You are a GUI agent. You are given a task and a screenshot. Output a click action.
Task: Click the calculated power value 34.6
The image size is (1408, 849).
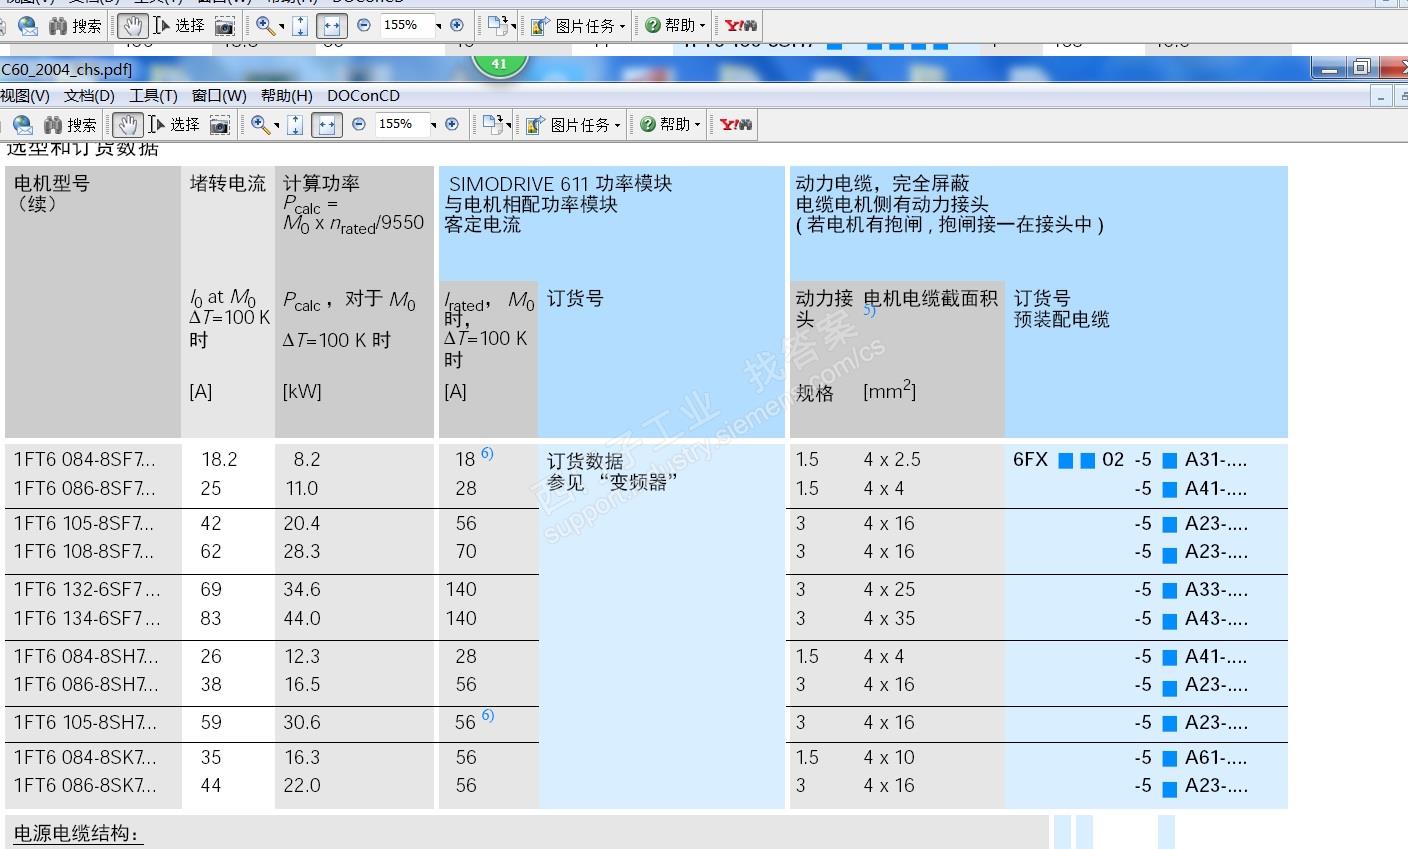coord(302,590)
